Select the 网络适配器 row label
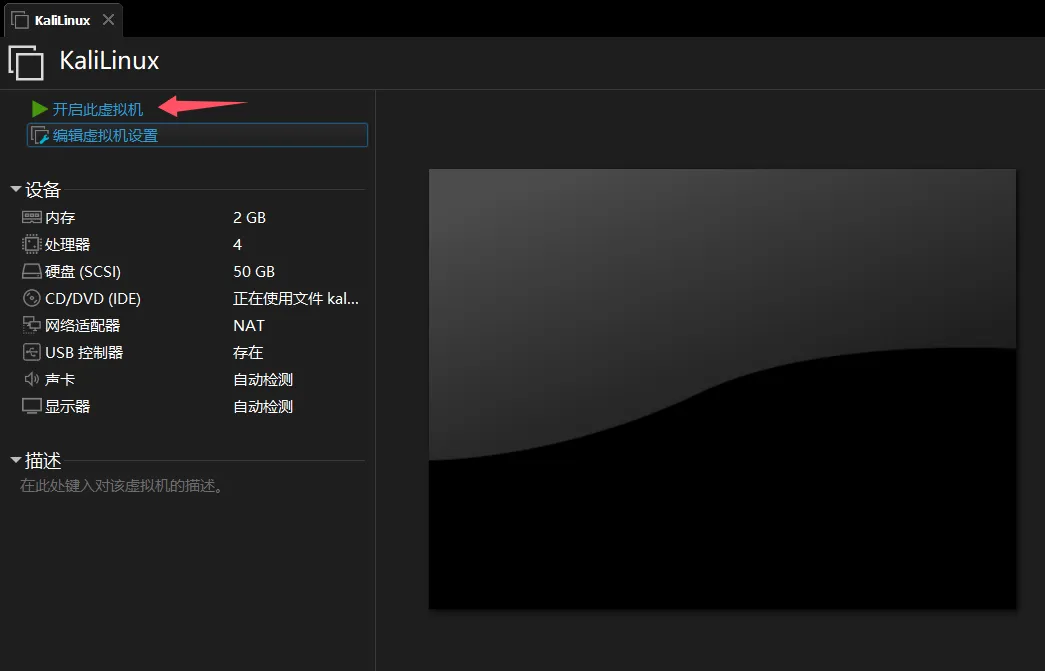The height and width of the screenshot is (671, 1045). point(83,326)
